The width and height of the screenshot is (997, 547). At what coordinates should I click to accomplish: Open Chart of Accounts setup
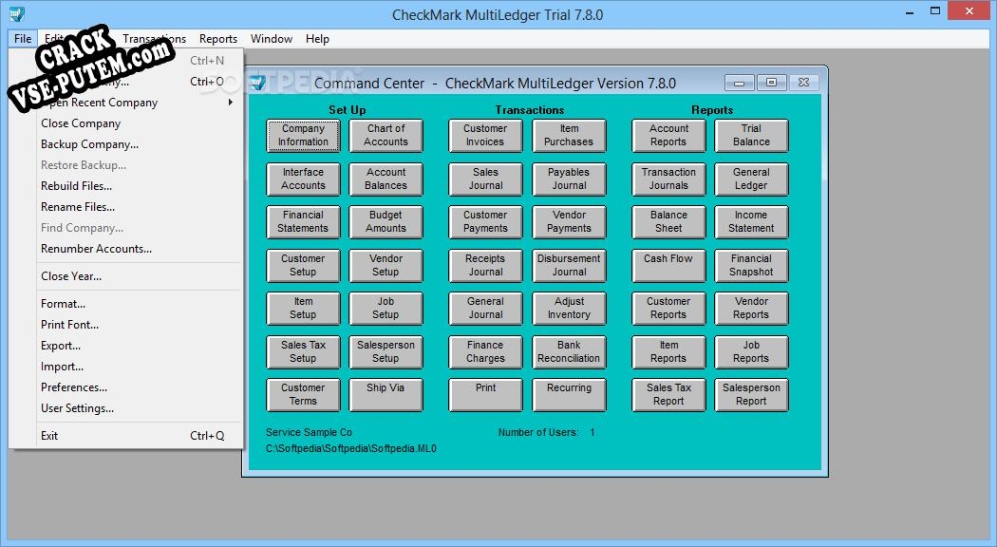386,136
